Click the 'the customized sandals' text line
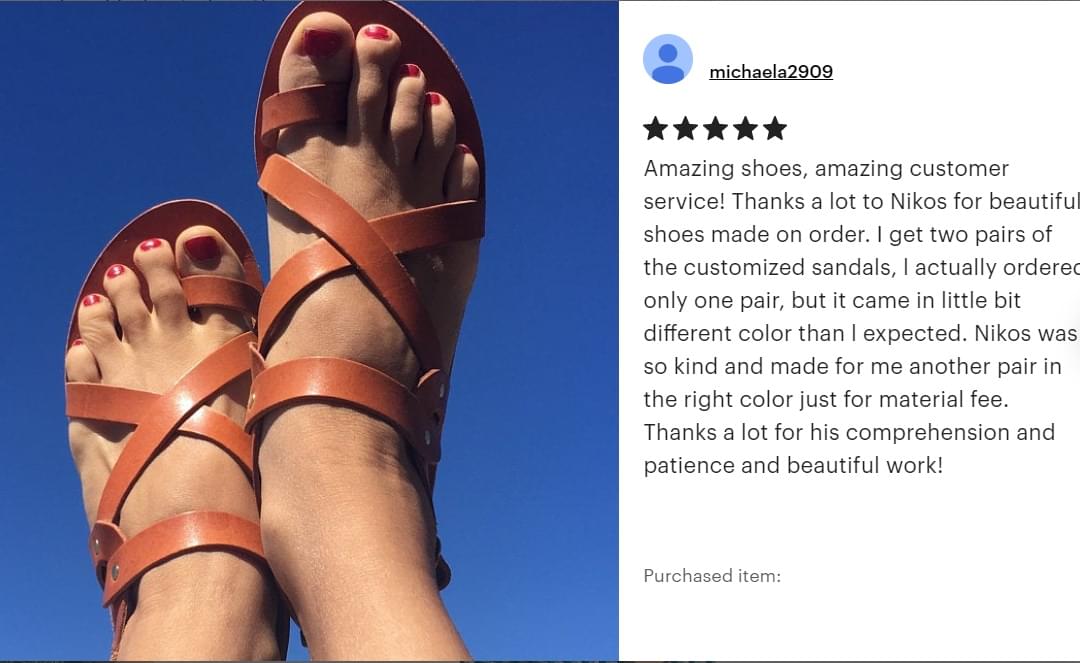 point(861,268)
